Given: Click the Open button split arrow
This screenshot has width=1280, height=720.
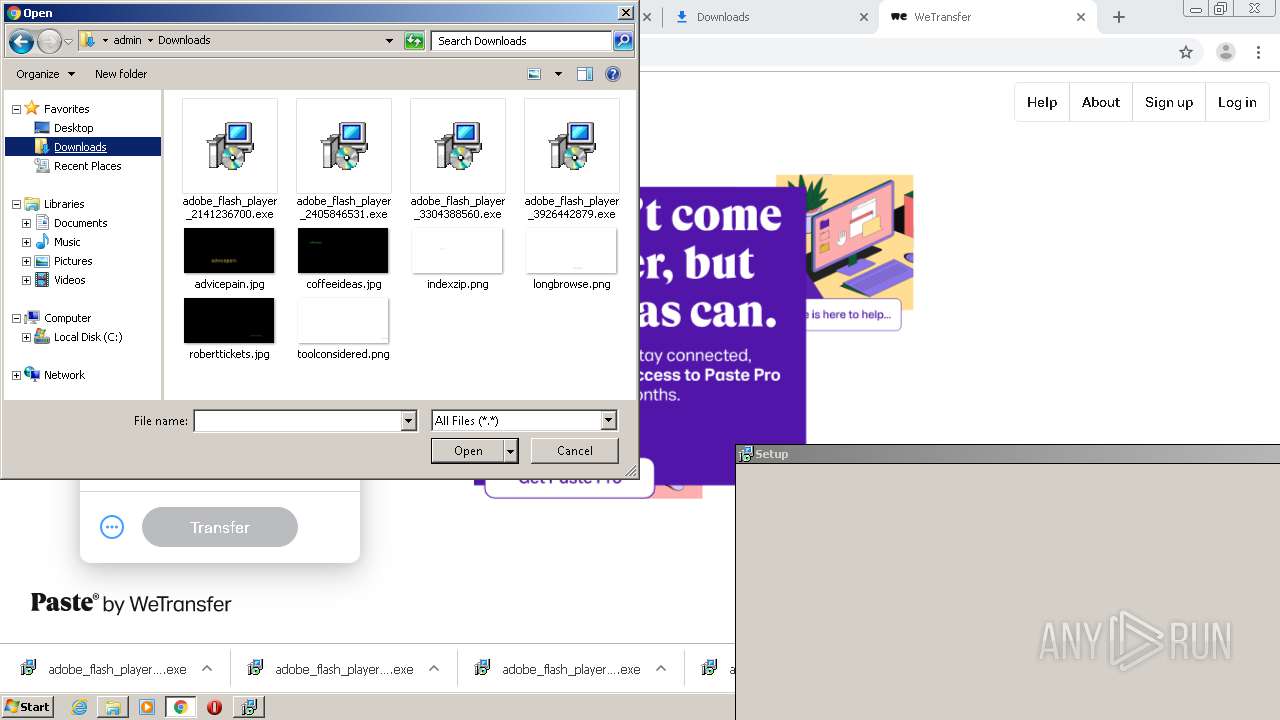Looking at the screenshot, I should click(x=511, y=451).
